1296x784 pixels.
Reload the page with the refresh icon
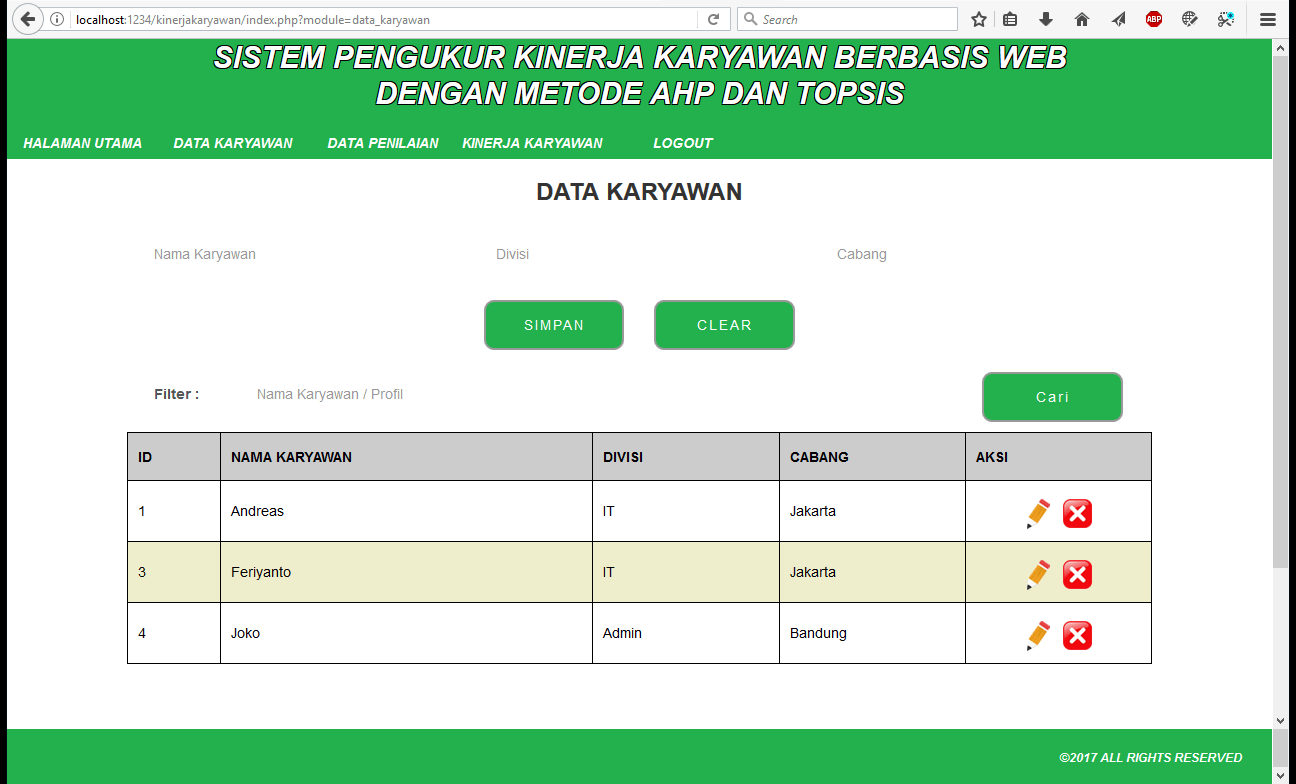[x=713, y=19]
